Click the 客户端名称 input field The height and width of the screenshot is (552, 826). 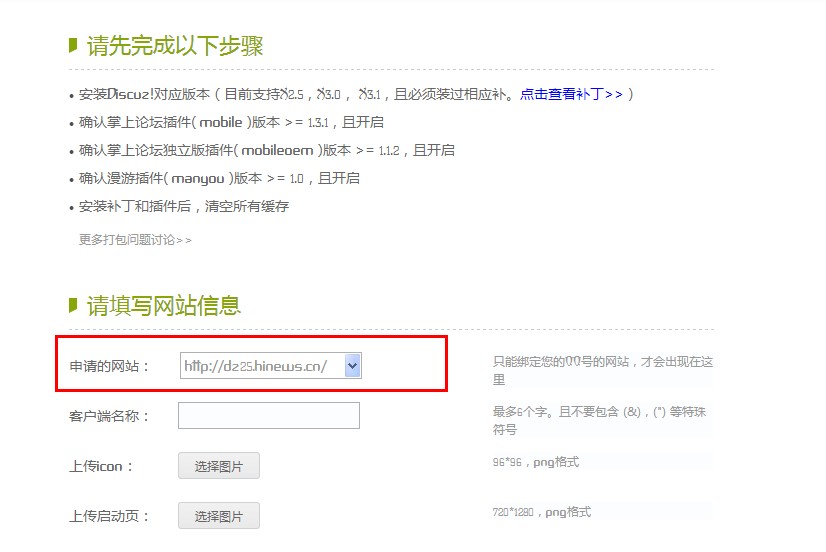click(x=269, y=416)
